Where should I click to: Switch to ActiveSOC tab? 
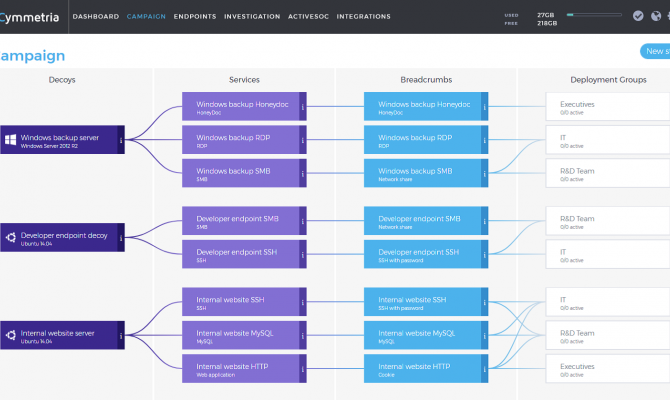click(309, 17)
